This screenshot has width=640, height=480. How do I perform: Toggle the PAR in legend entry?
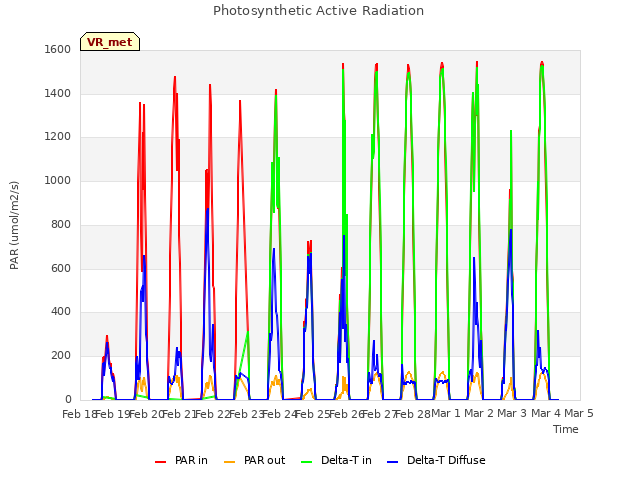coord(181,460)
